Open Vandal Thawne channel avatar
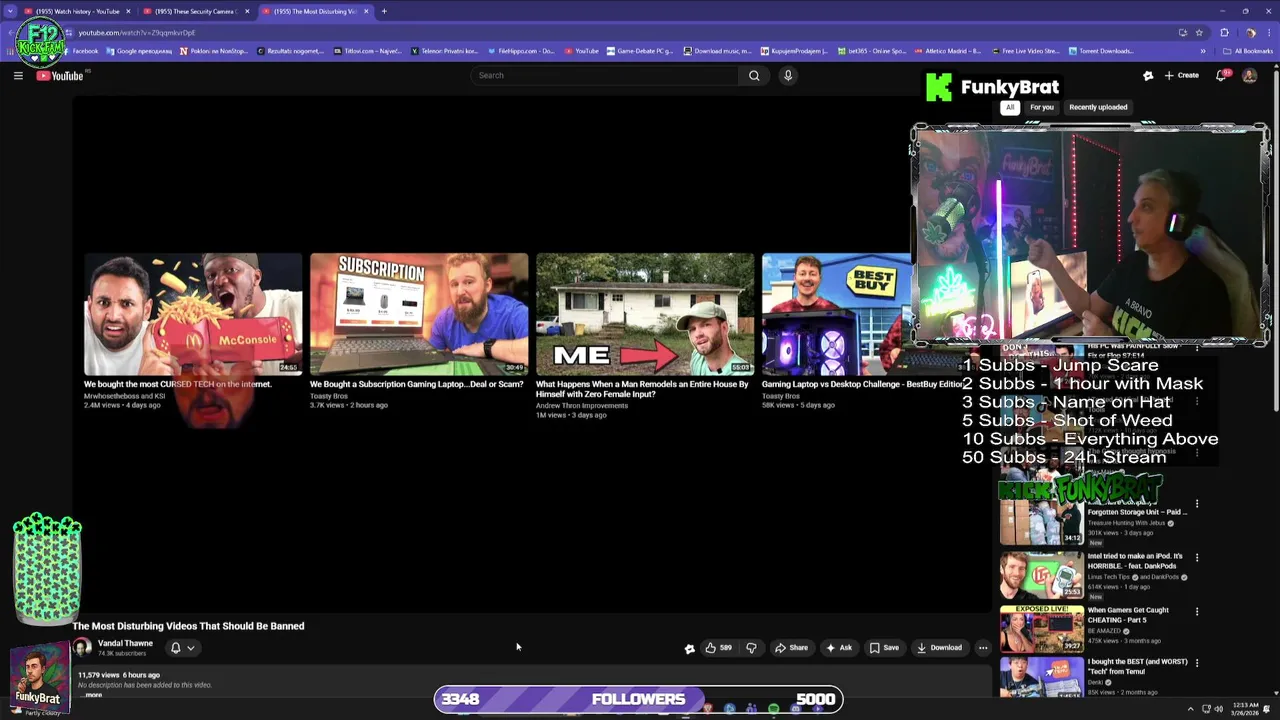This screenshot has width=1280, height=720. 82,647
